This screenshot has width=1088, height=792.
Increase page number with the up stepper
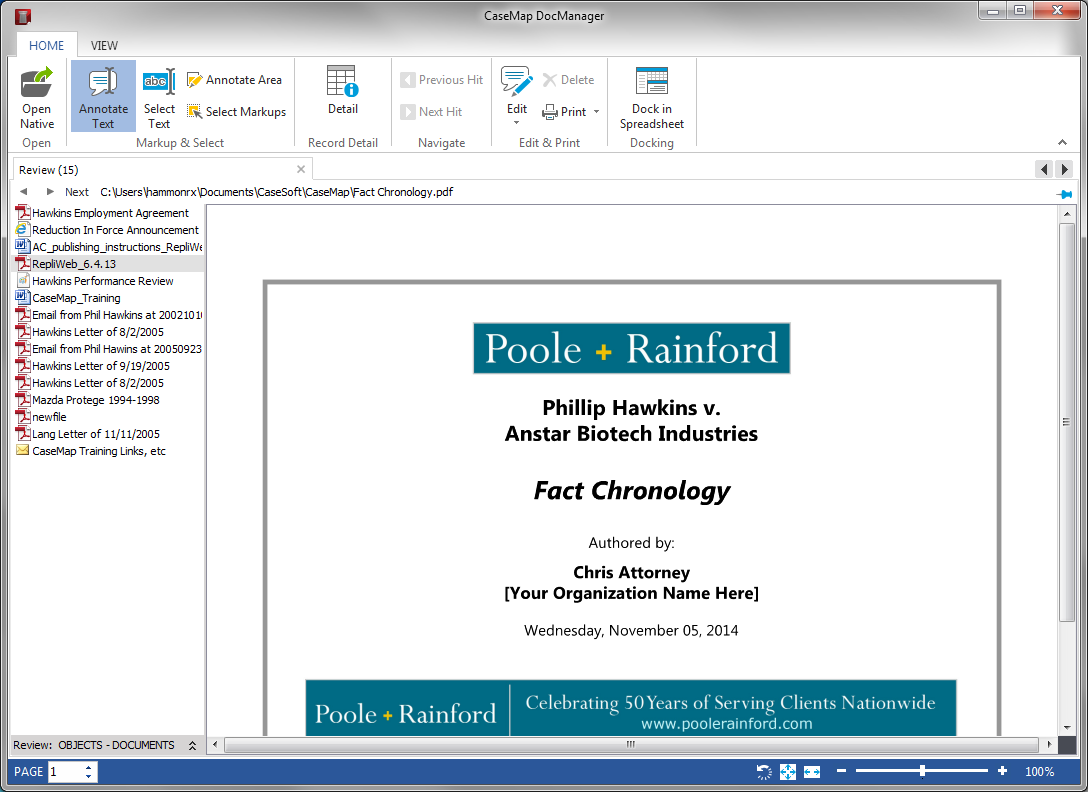(x=89, y=767)
